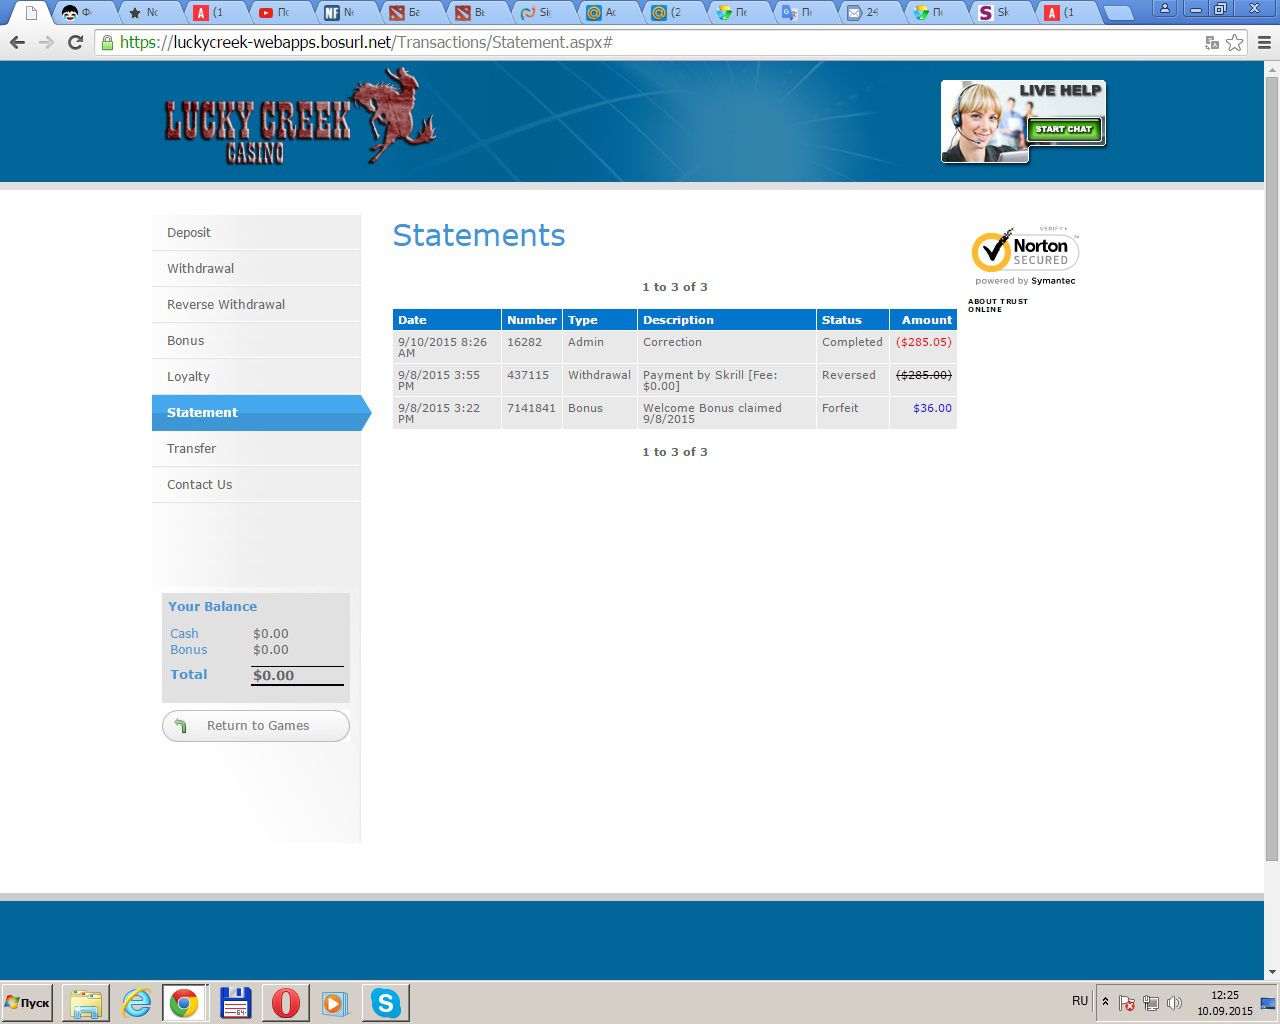Open the floppy disk taskbar application
This screenshot has height=1024, width=1280.
coord(235,1002)
